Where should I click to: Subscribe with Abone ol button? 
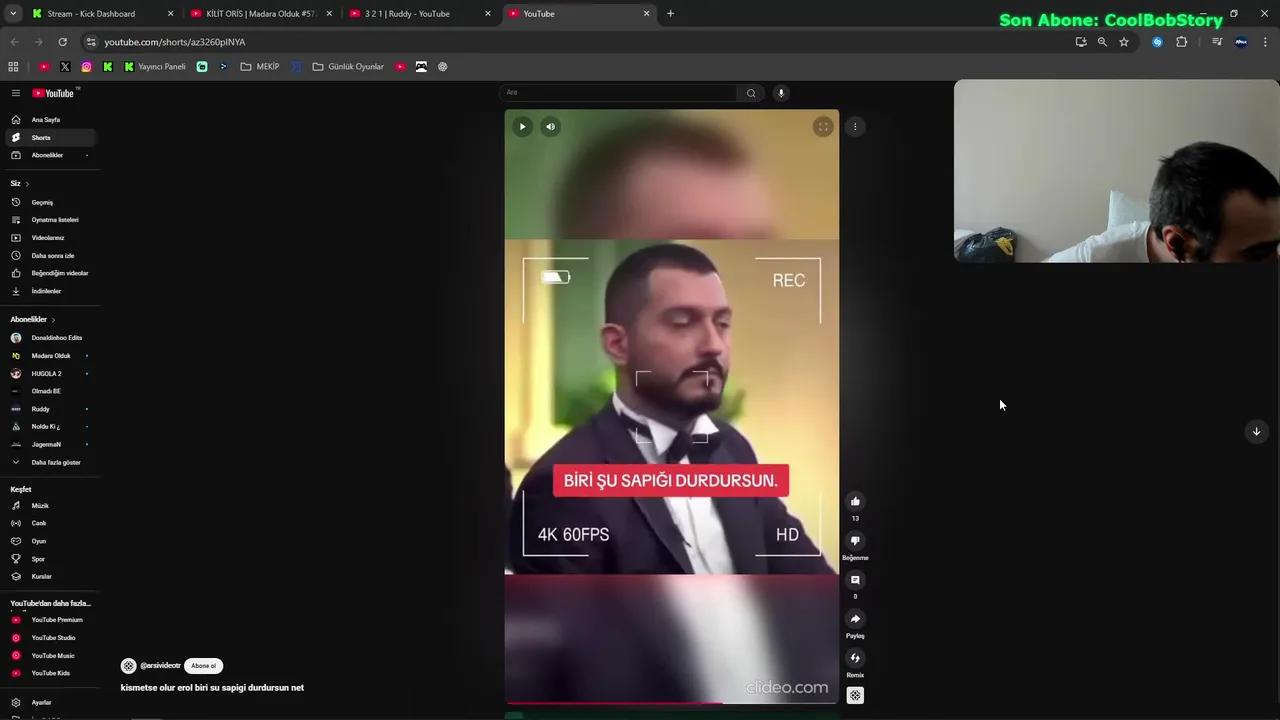pos(203,666)
